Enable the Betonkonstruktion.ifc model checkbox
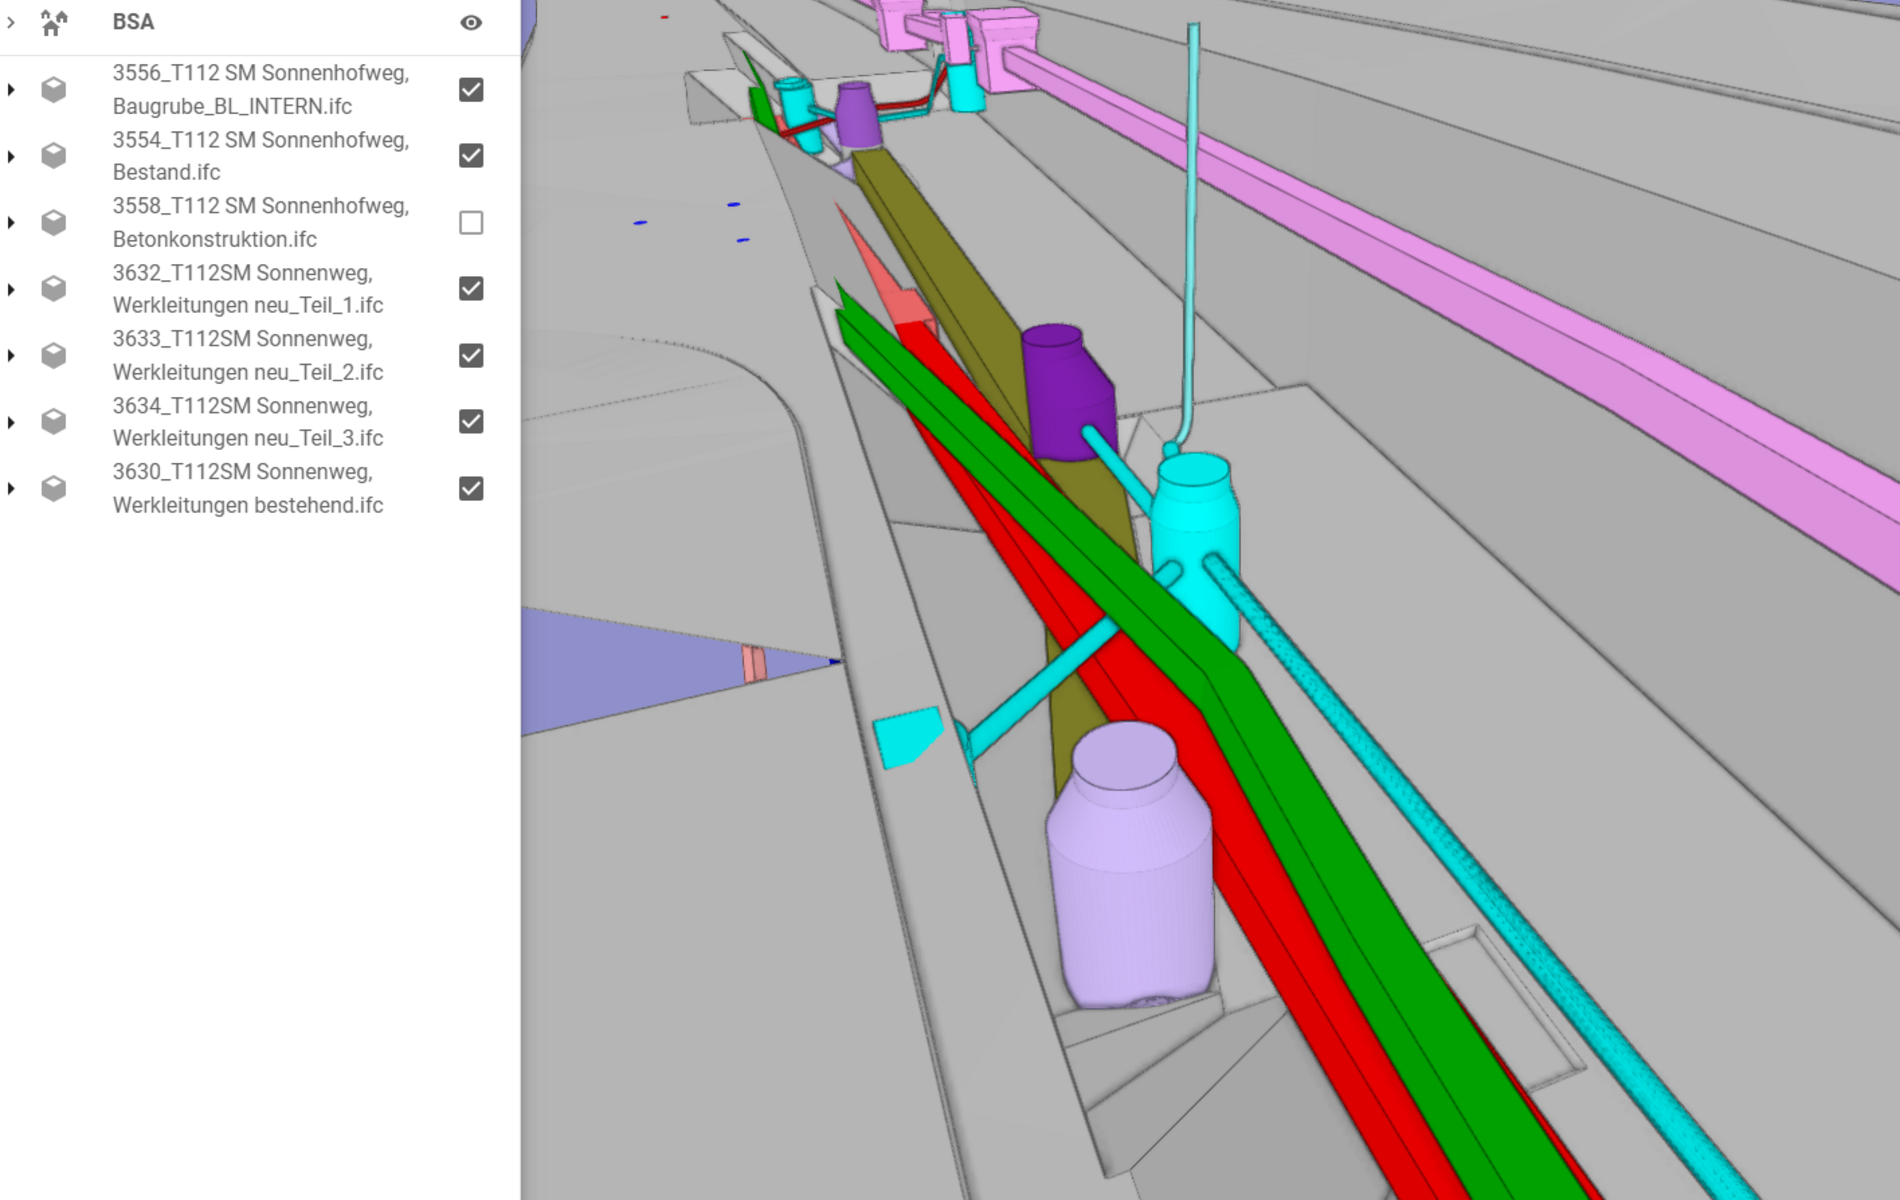Screen dimensions: 1900x1200 [x=471, y=222]
